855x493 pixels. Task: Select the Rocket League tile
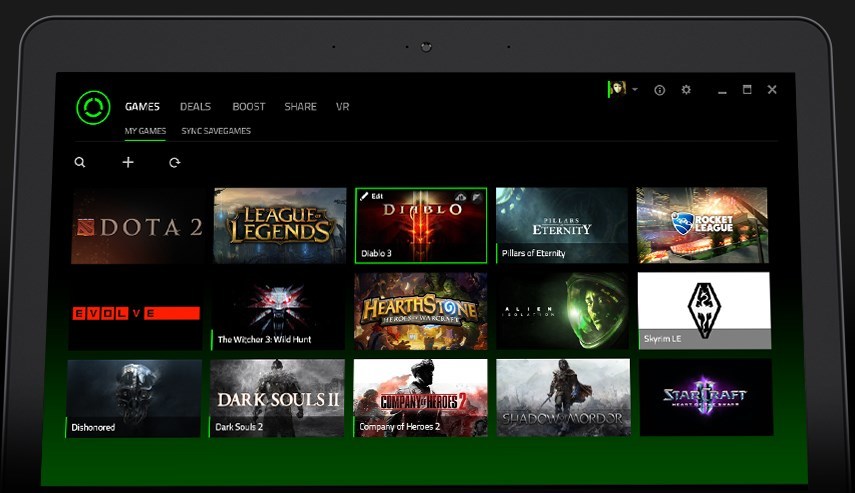pyautogui.click(x=702, y=225)
